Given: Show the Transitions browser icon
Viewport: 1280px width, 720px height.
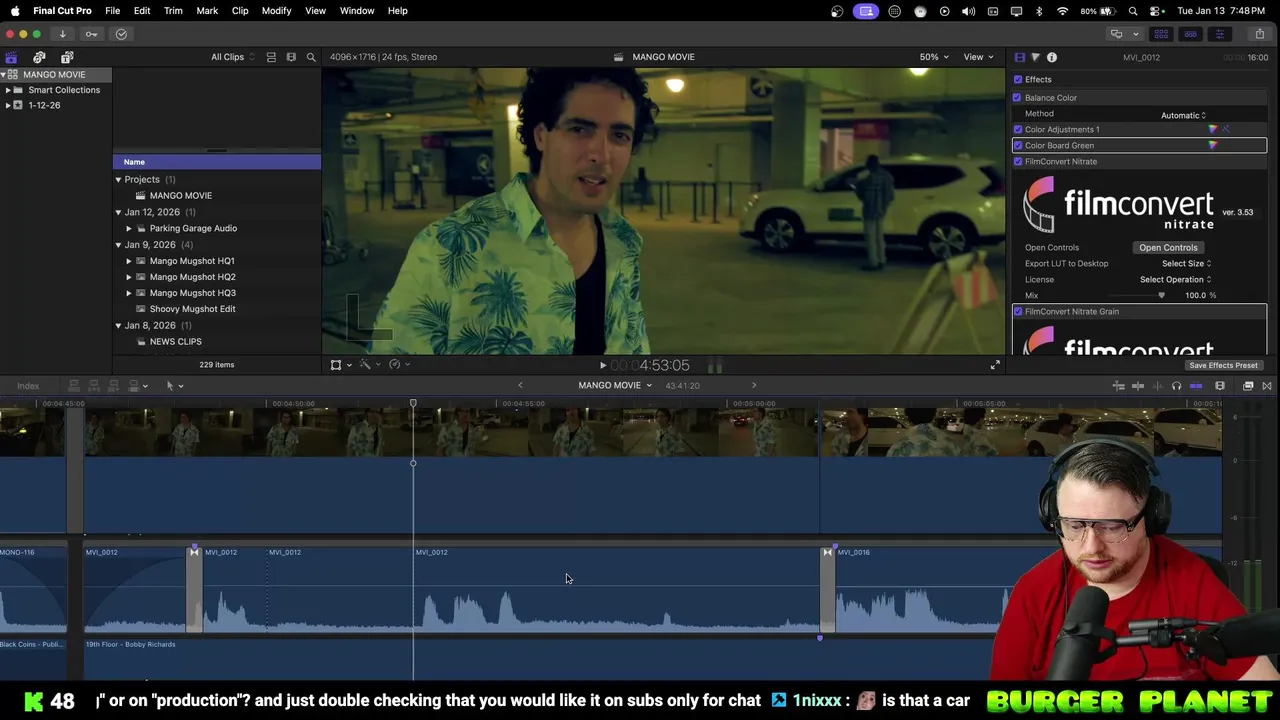Looking at the screenshot, I should point(1267,386).
